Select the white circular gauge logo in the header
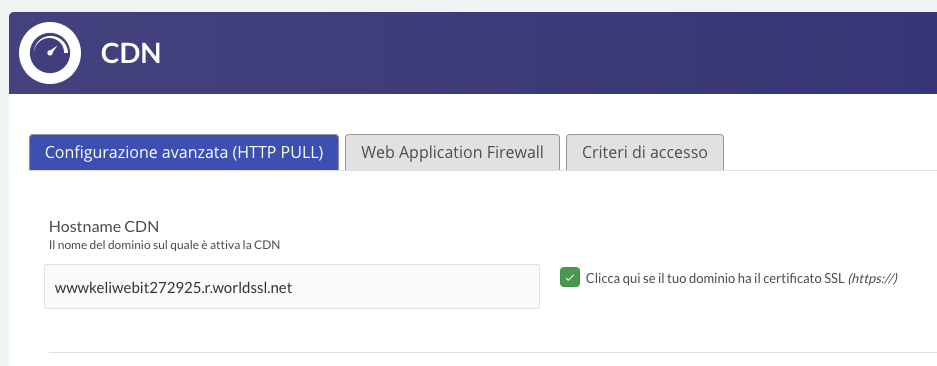The width and height of the screenshot is (937, 366). 50,53
